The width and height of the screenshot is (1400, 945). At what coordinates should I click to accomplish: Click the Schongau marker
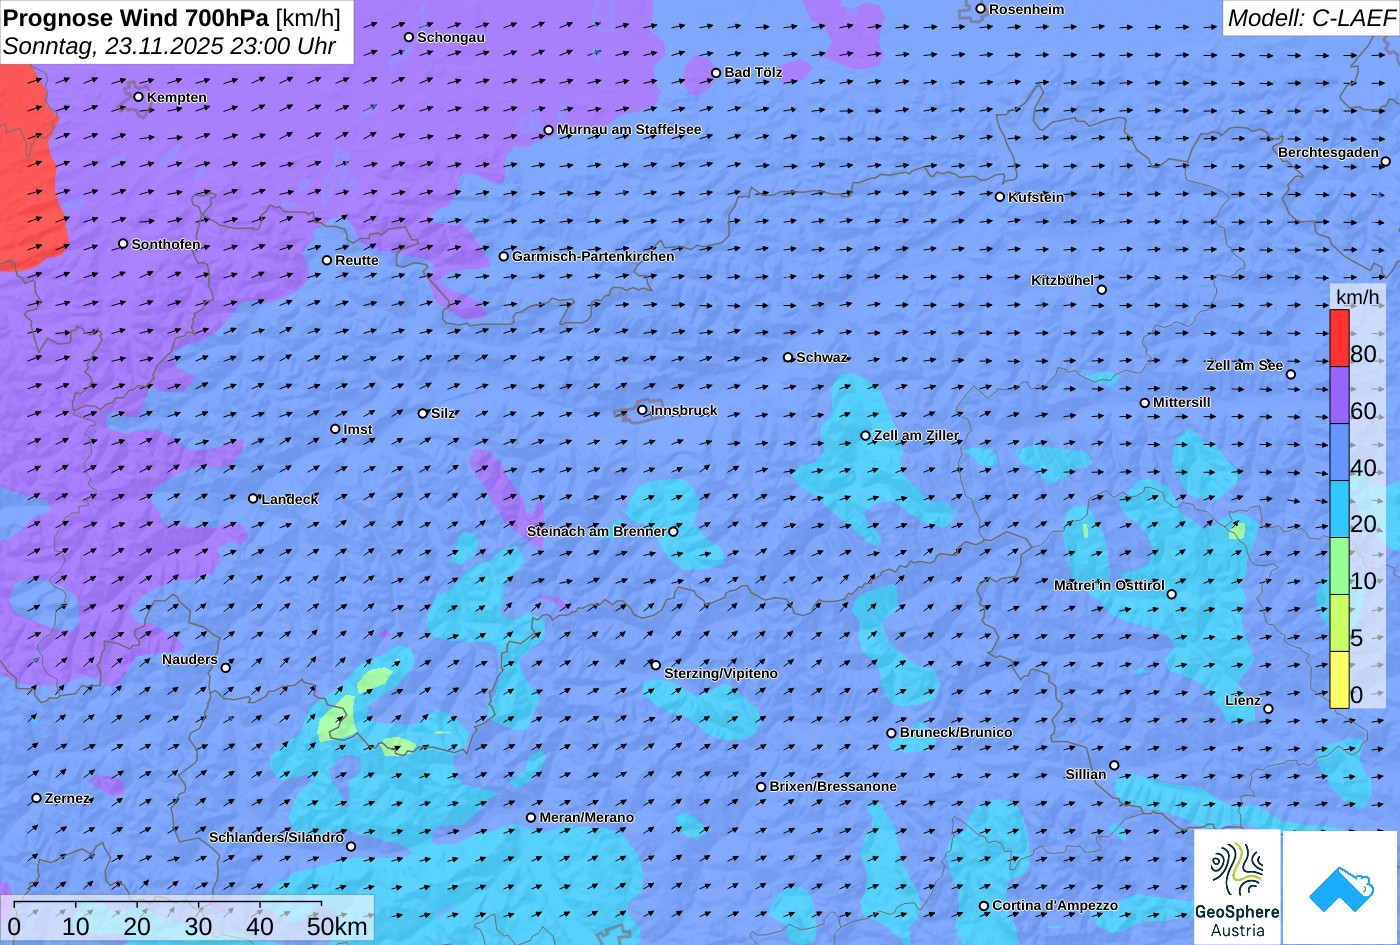(x=409, y=37)
